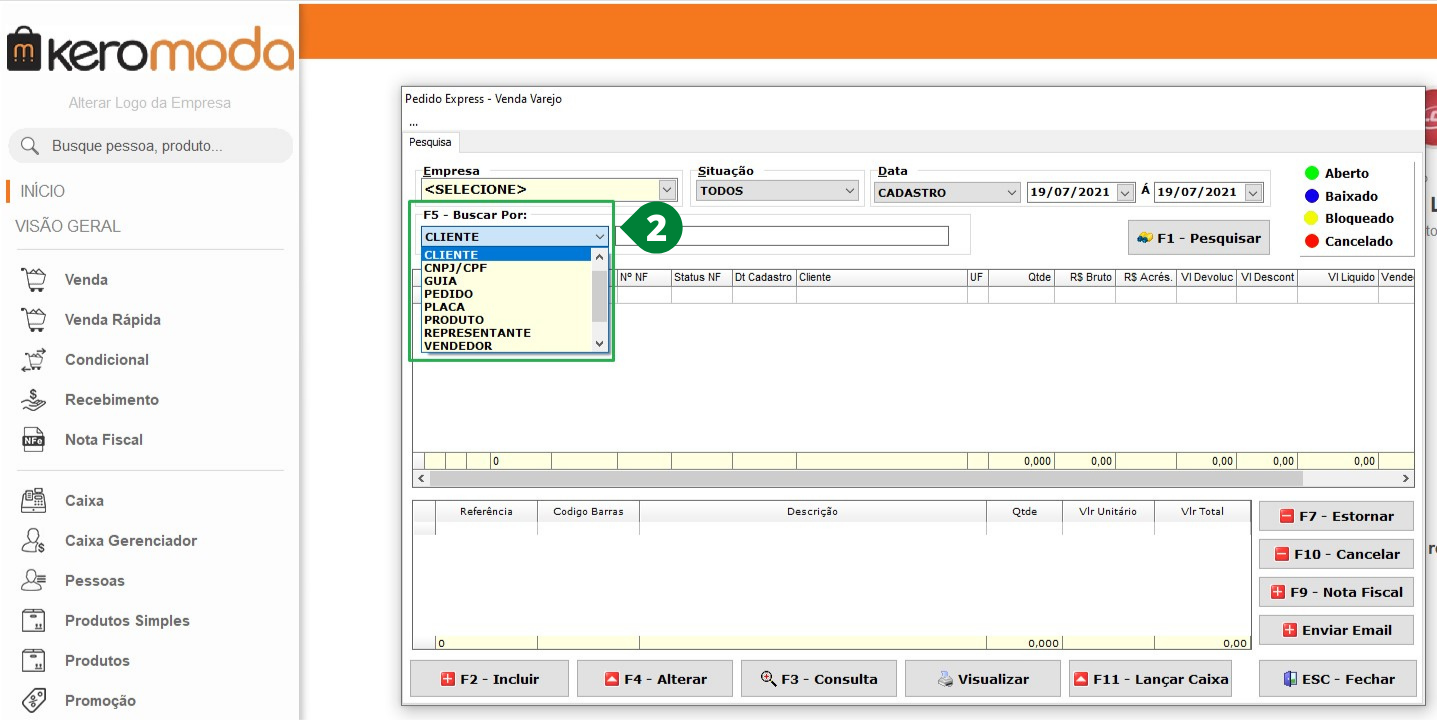
Task: Click the Caixa cash register icon
Action: click(x=34, y=500)
